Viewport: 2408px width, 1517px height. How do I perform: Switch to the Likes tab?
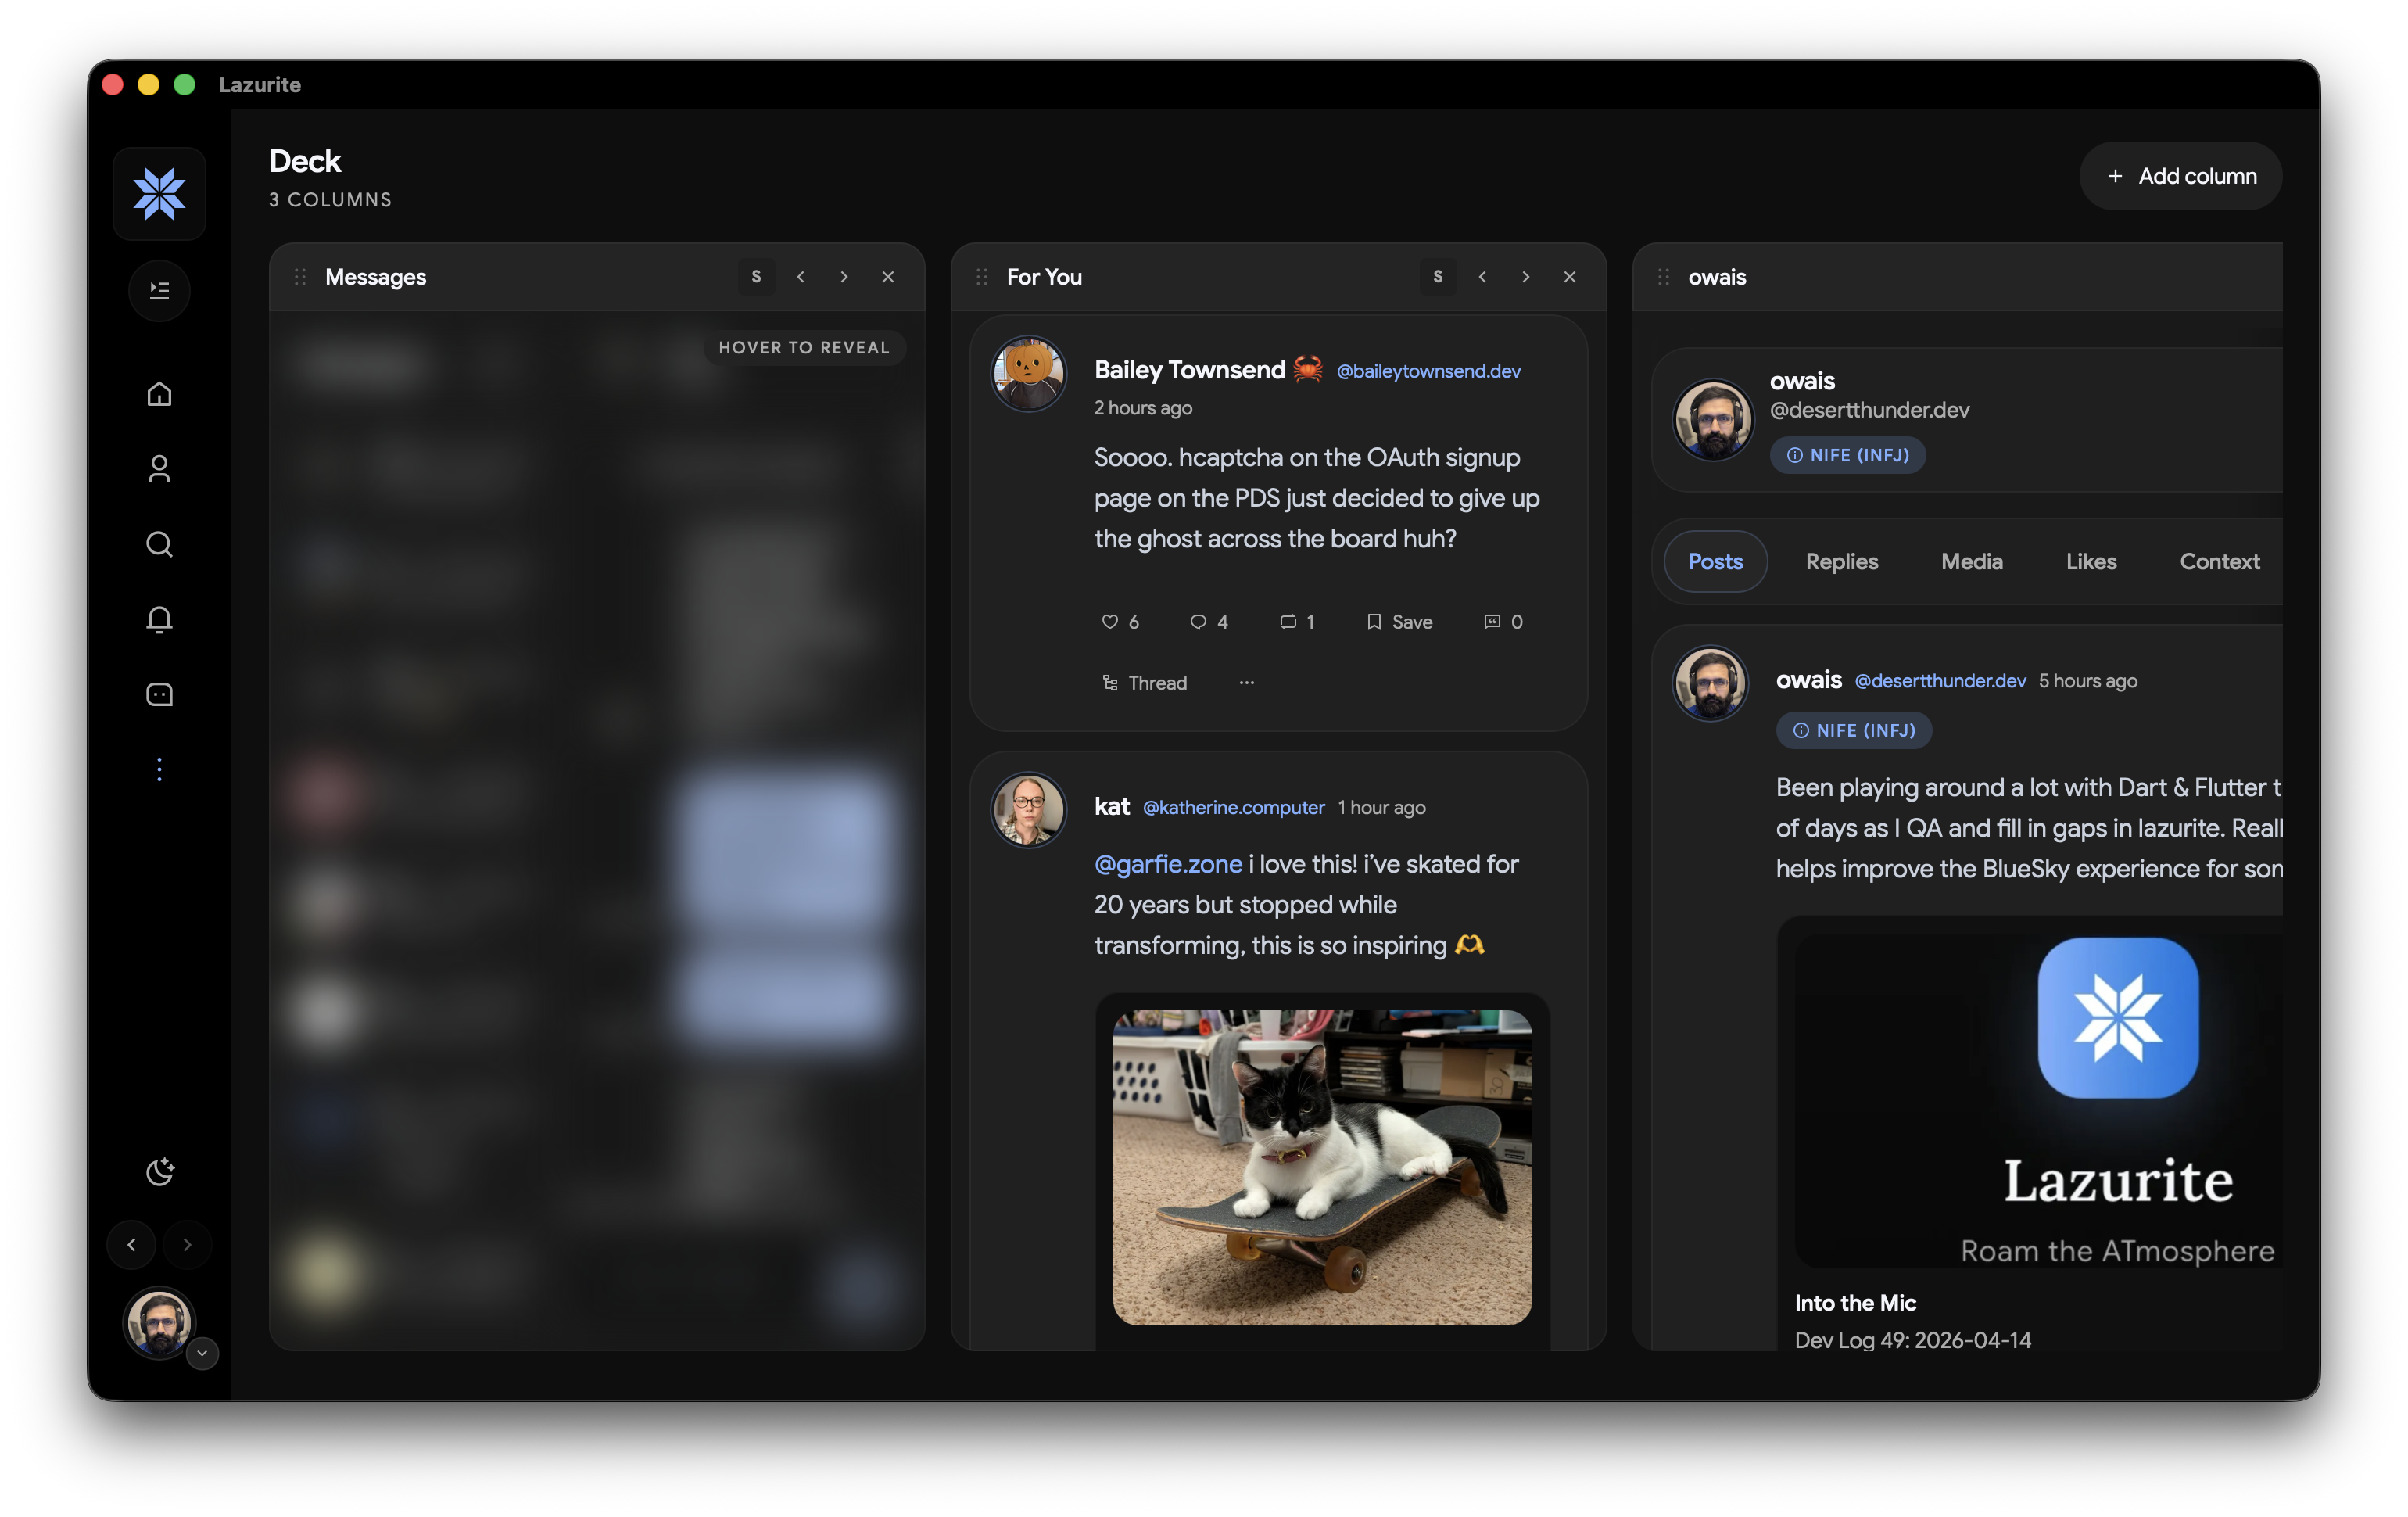[2091, 561]
